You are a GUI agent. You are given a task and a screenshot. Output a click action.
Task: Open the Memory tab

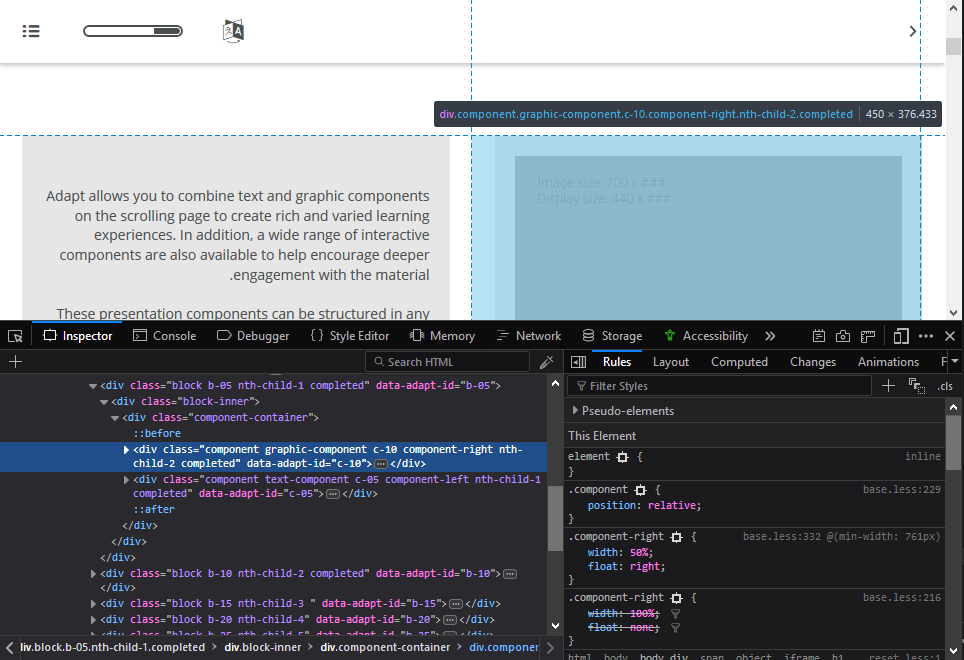[x=442, y=336]
